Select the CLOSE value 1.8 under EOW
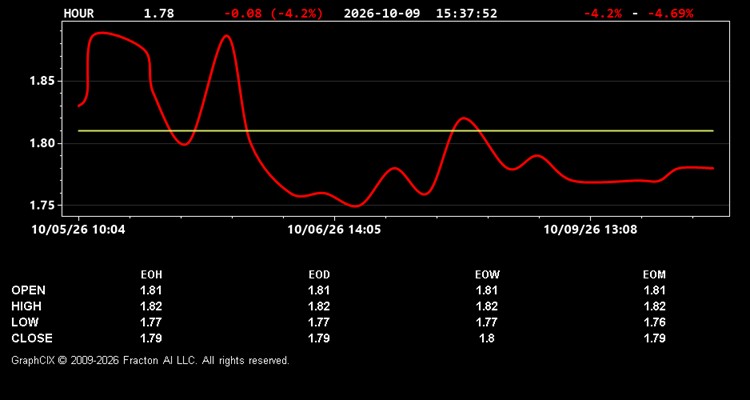 (487, 338)
